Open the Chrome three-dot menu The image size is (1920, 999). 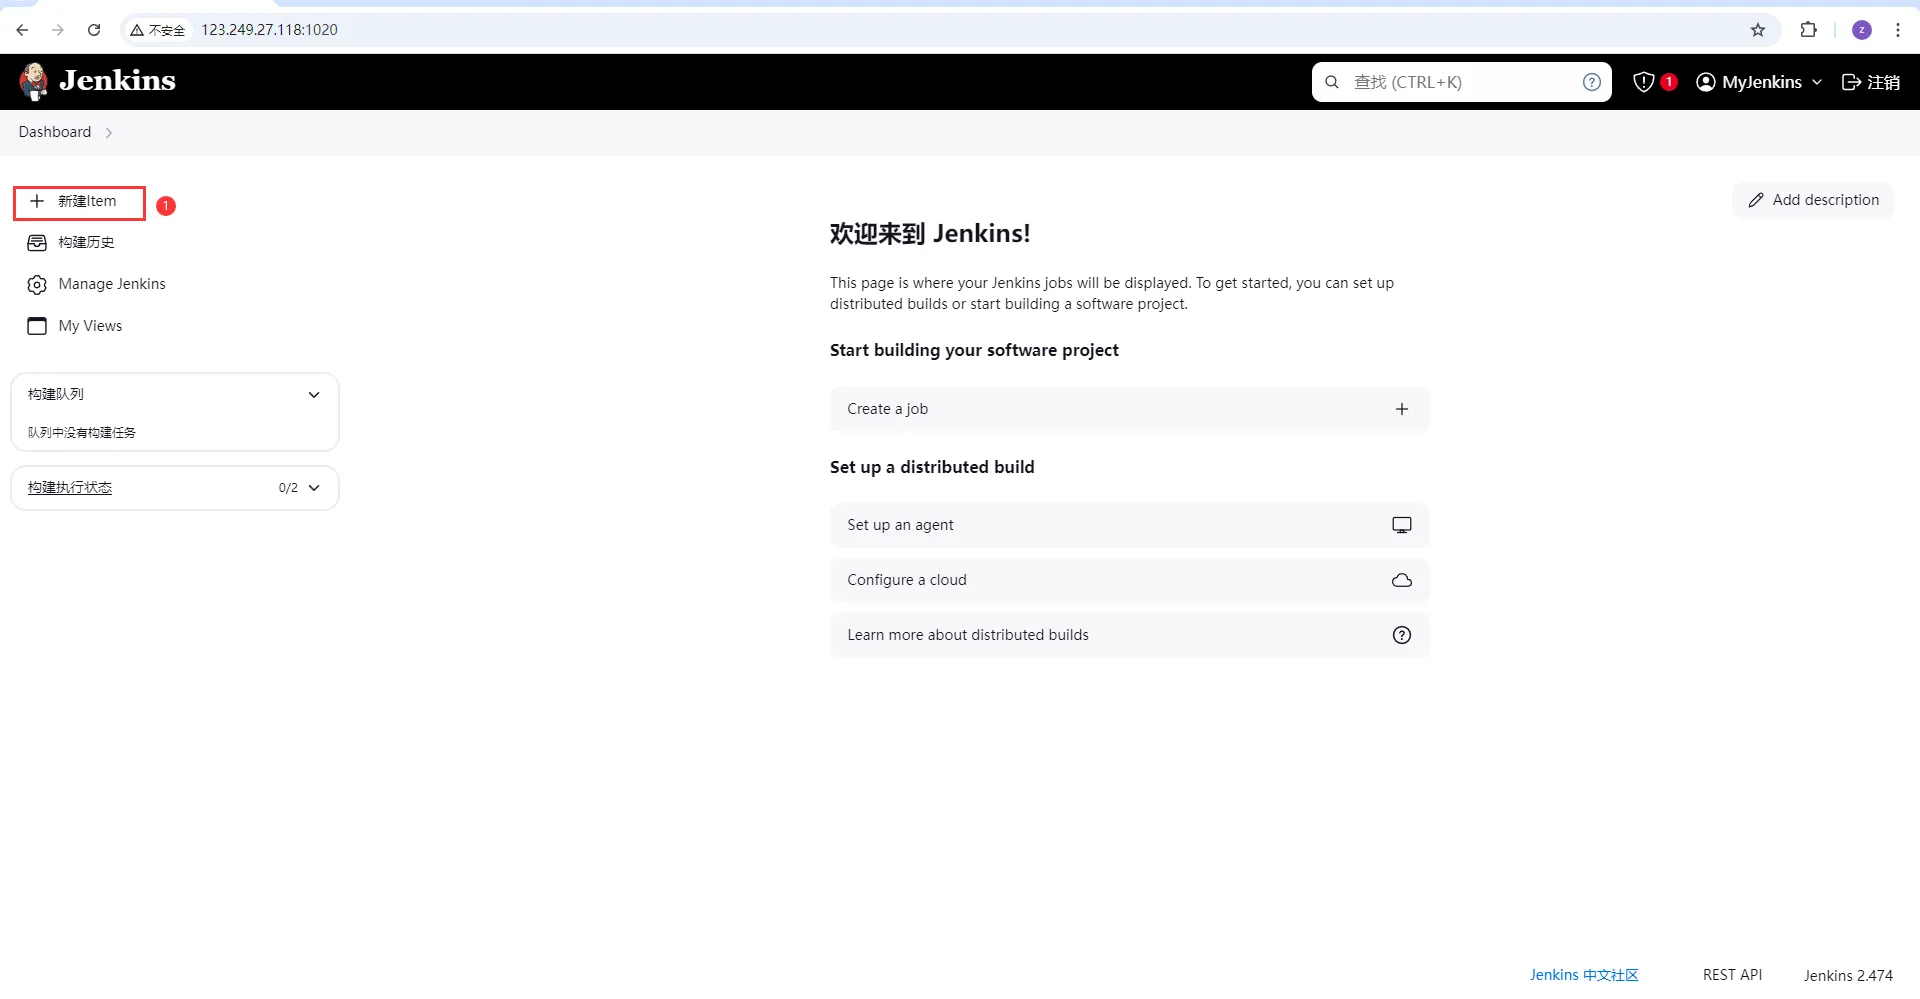coord(1898,30)
